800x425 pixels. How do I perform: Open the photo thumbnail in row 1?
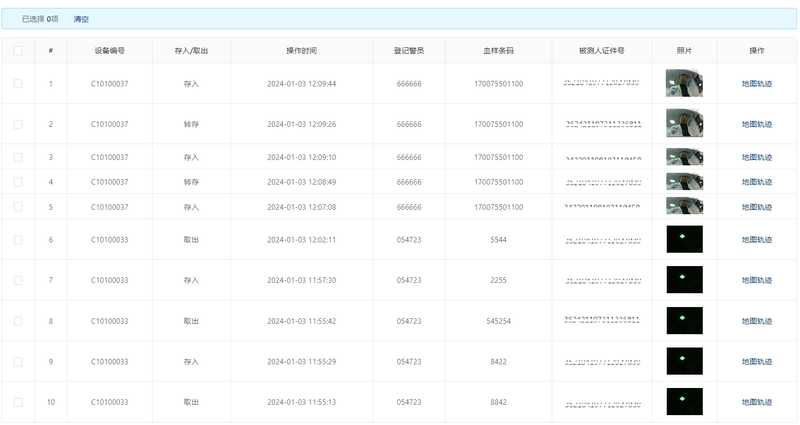pos(684,83)
